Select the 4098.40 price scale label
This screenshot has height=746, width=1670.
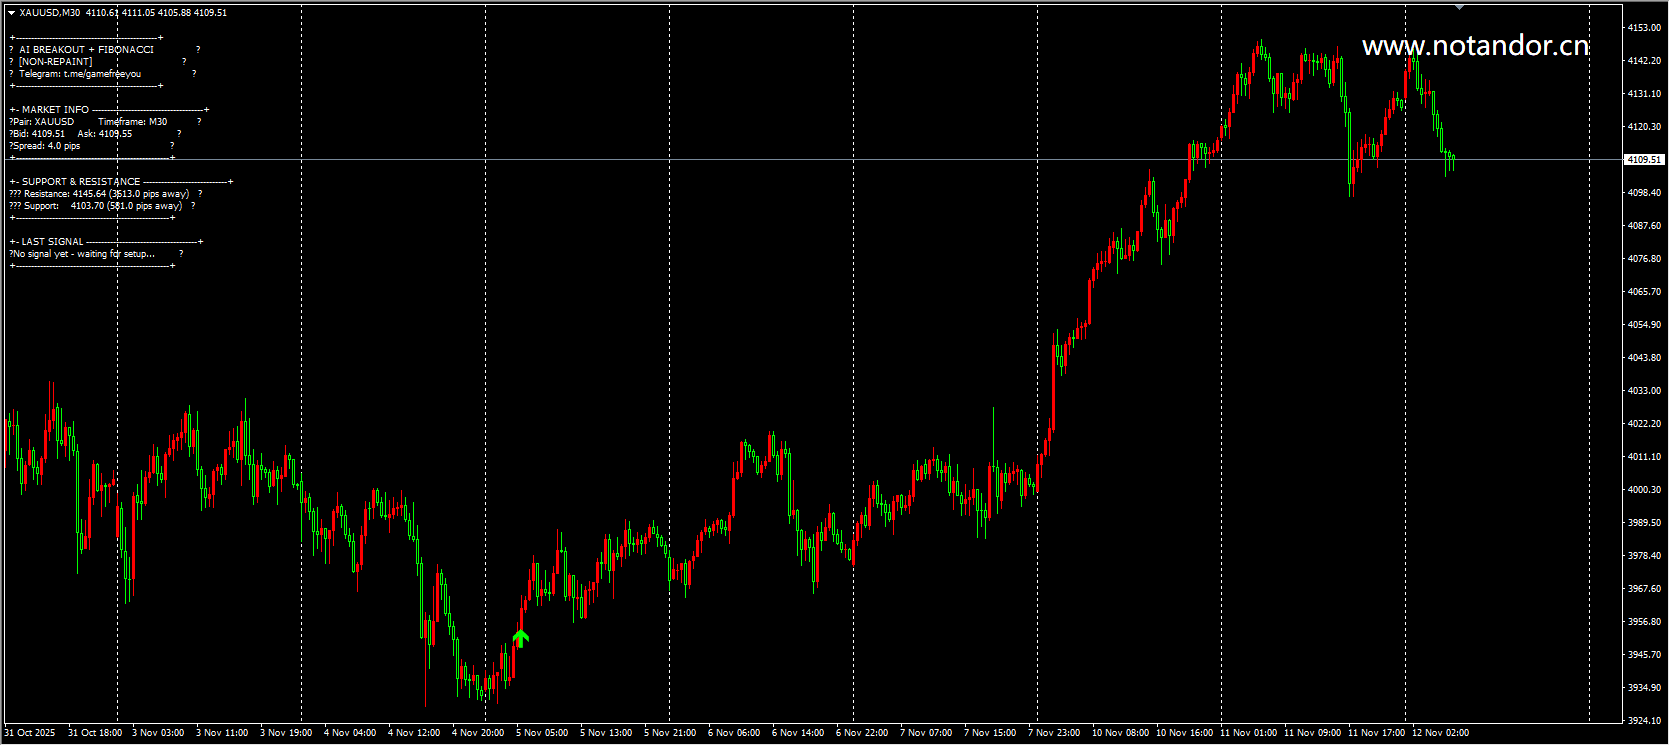click(1644, 193)
